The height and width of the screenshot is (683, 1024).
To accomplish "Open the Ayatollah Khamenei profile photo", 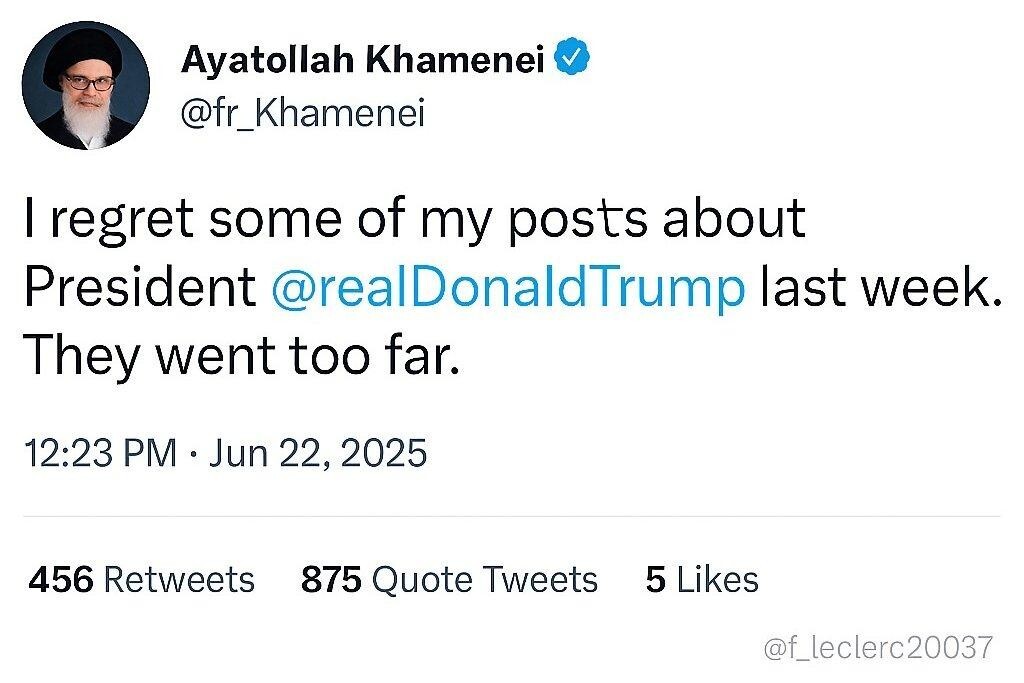I will click(x=85, y=85).
